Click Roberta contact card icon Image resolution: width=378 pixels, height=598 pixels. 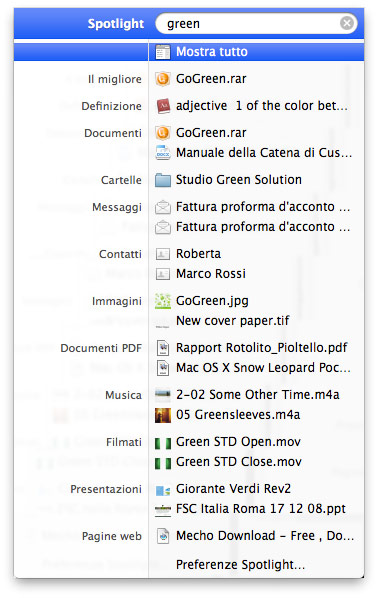point(163,254)
